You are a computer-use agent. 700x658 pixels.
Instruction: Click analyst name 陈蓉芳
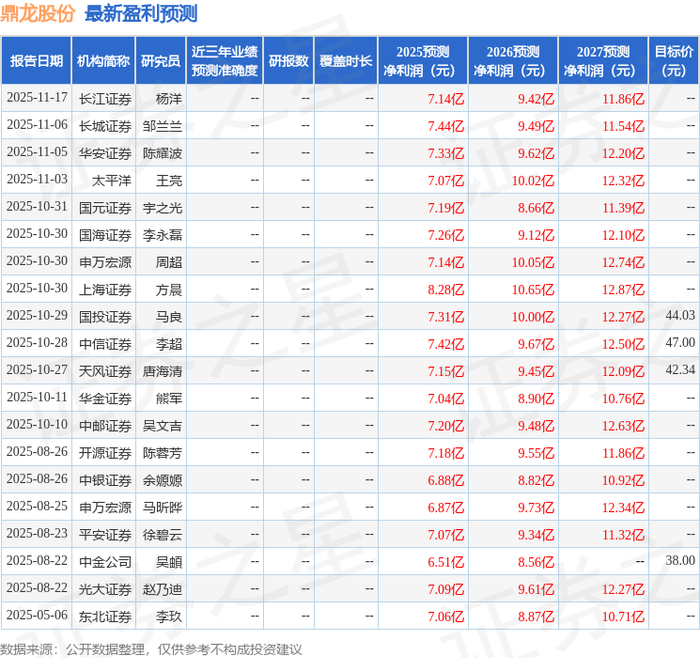[162, 453]
